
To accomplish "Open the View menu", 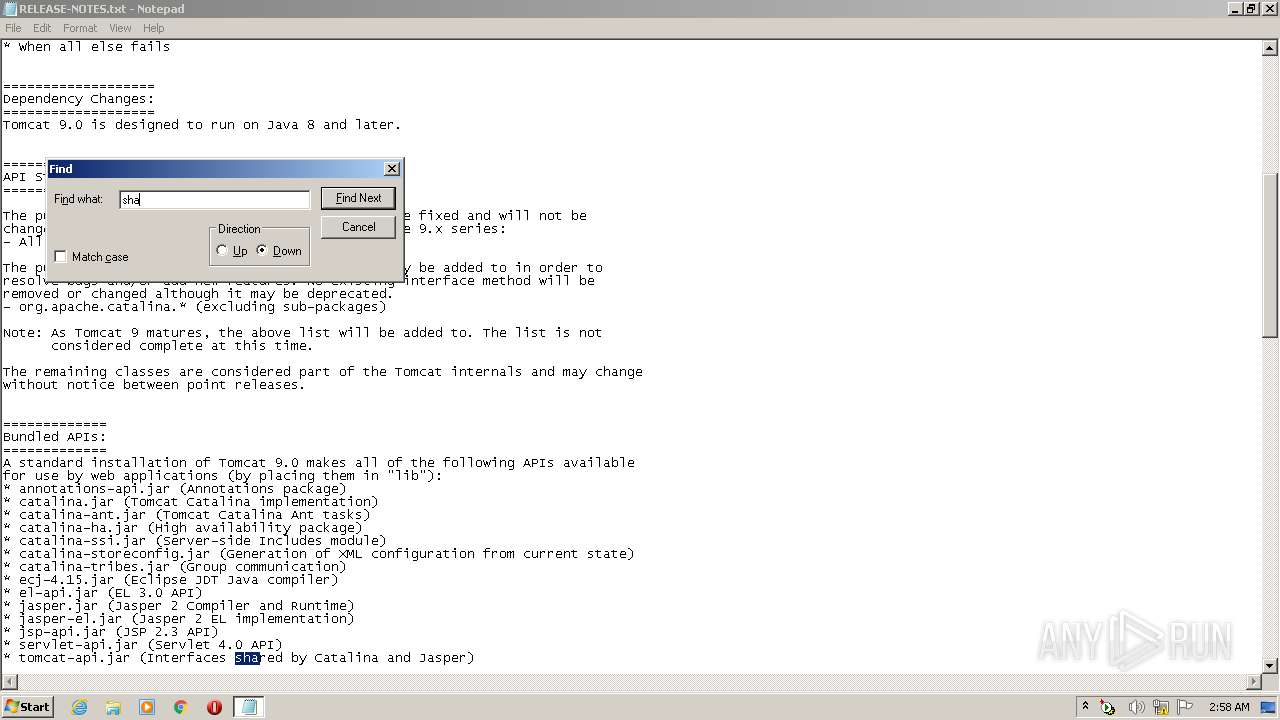I will [x=120, y=28].
